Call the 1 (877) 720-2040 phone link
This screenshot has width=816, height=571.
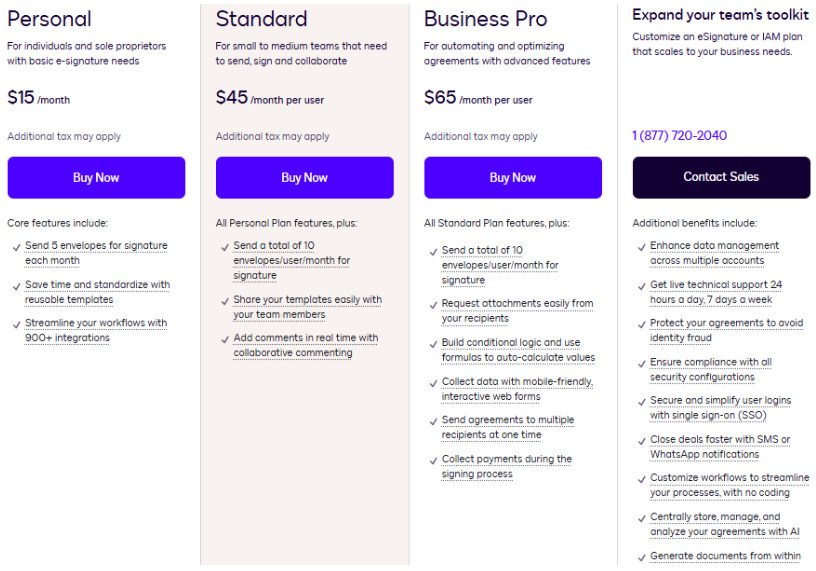point(679,136)
